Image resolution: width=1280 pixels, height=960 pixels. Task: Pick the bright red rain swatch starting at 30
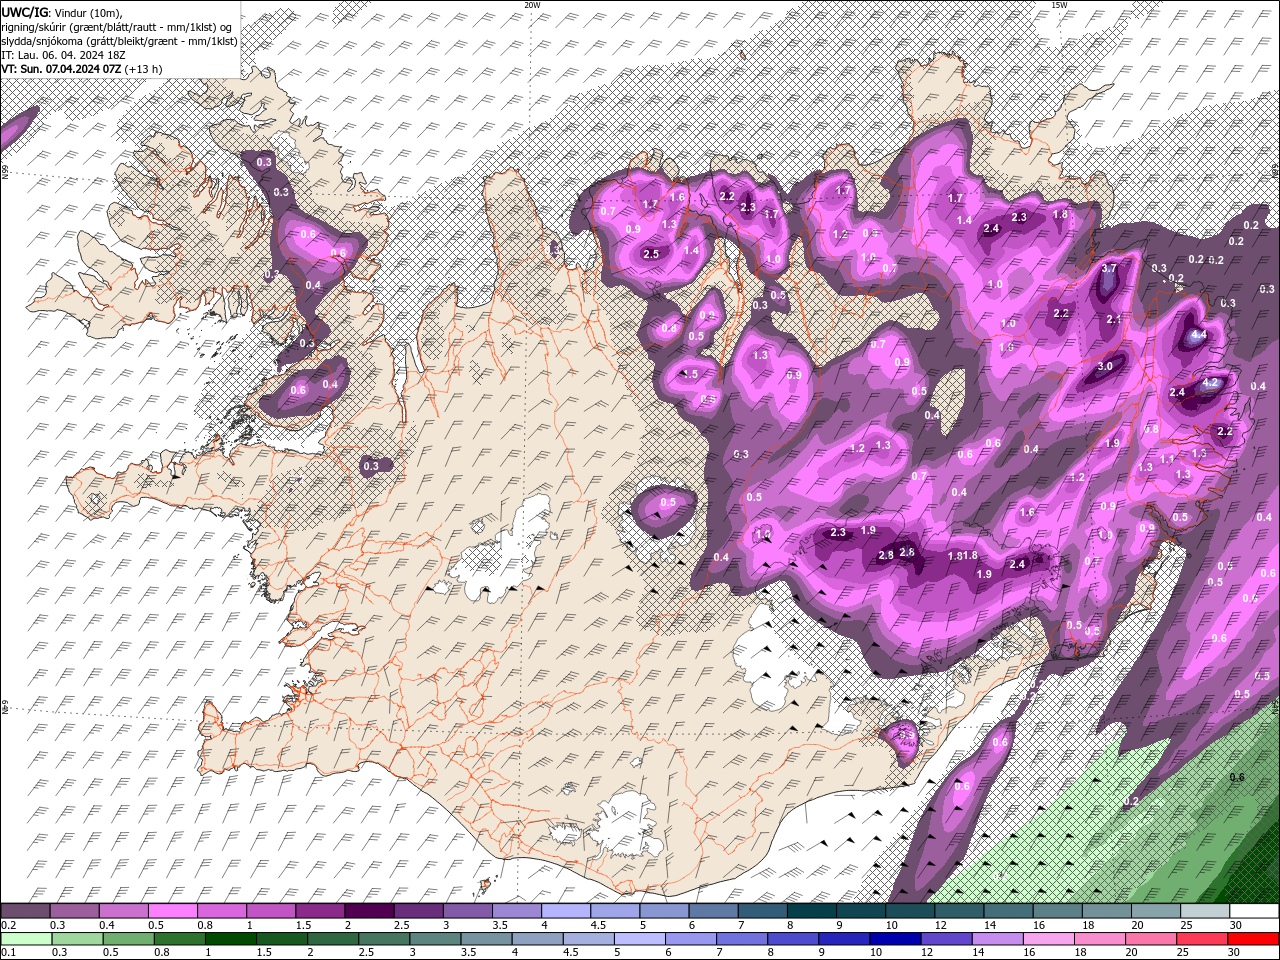tap(1254, 939)
